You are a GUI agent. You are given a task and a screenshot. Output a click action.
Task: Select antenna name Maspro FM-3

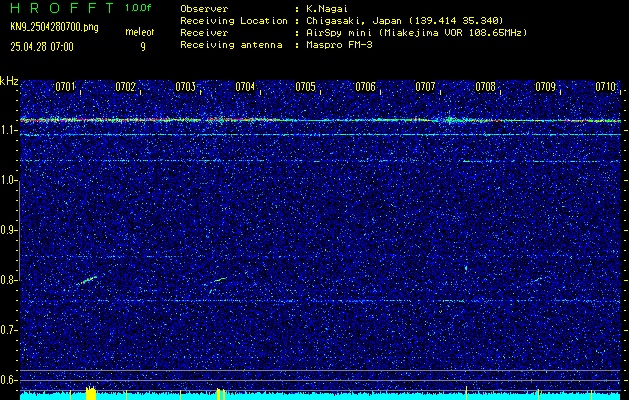tap(339, 45)
